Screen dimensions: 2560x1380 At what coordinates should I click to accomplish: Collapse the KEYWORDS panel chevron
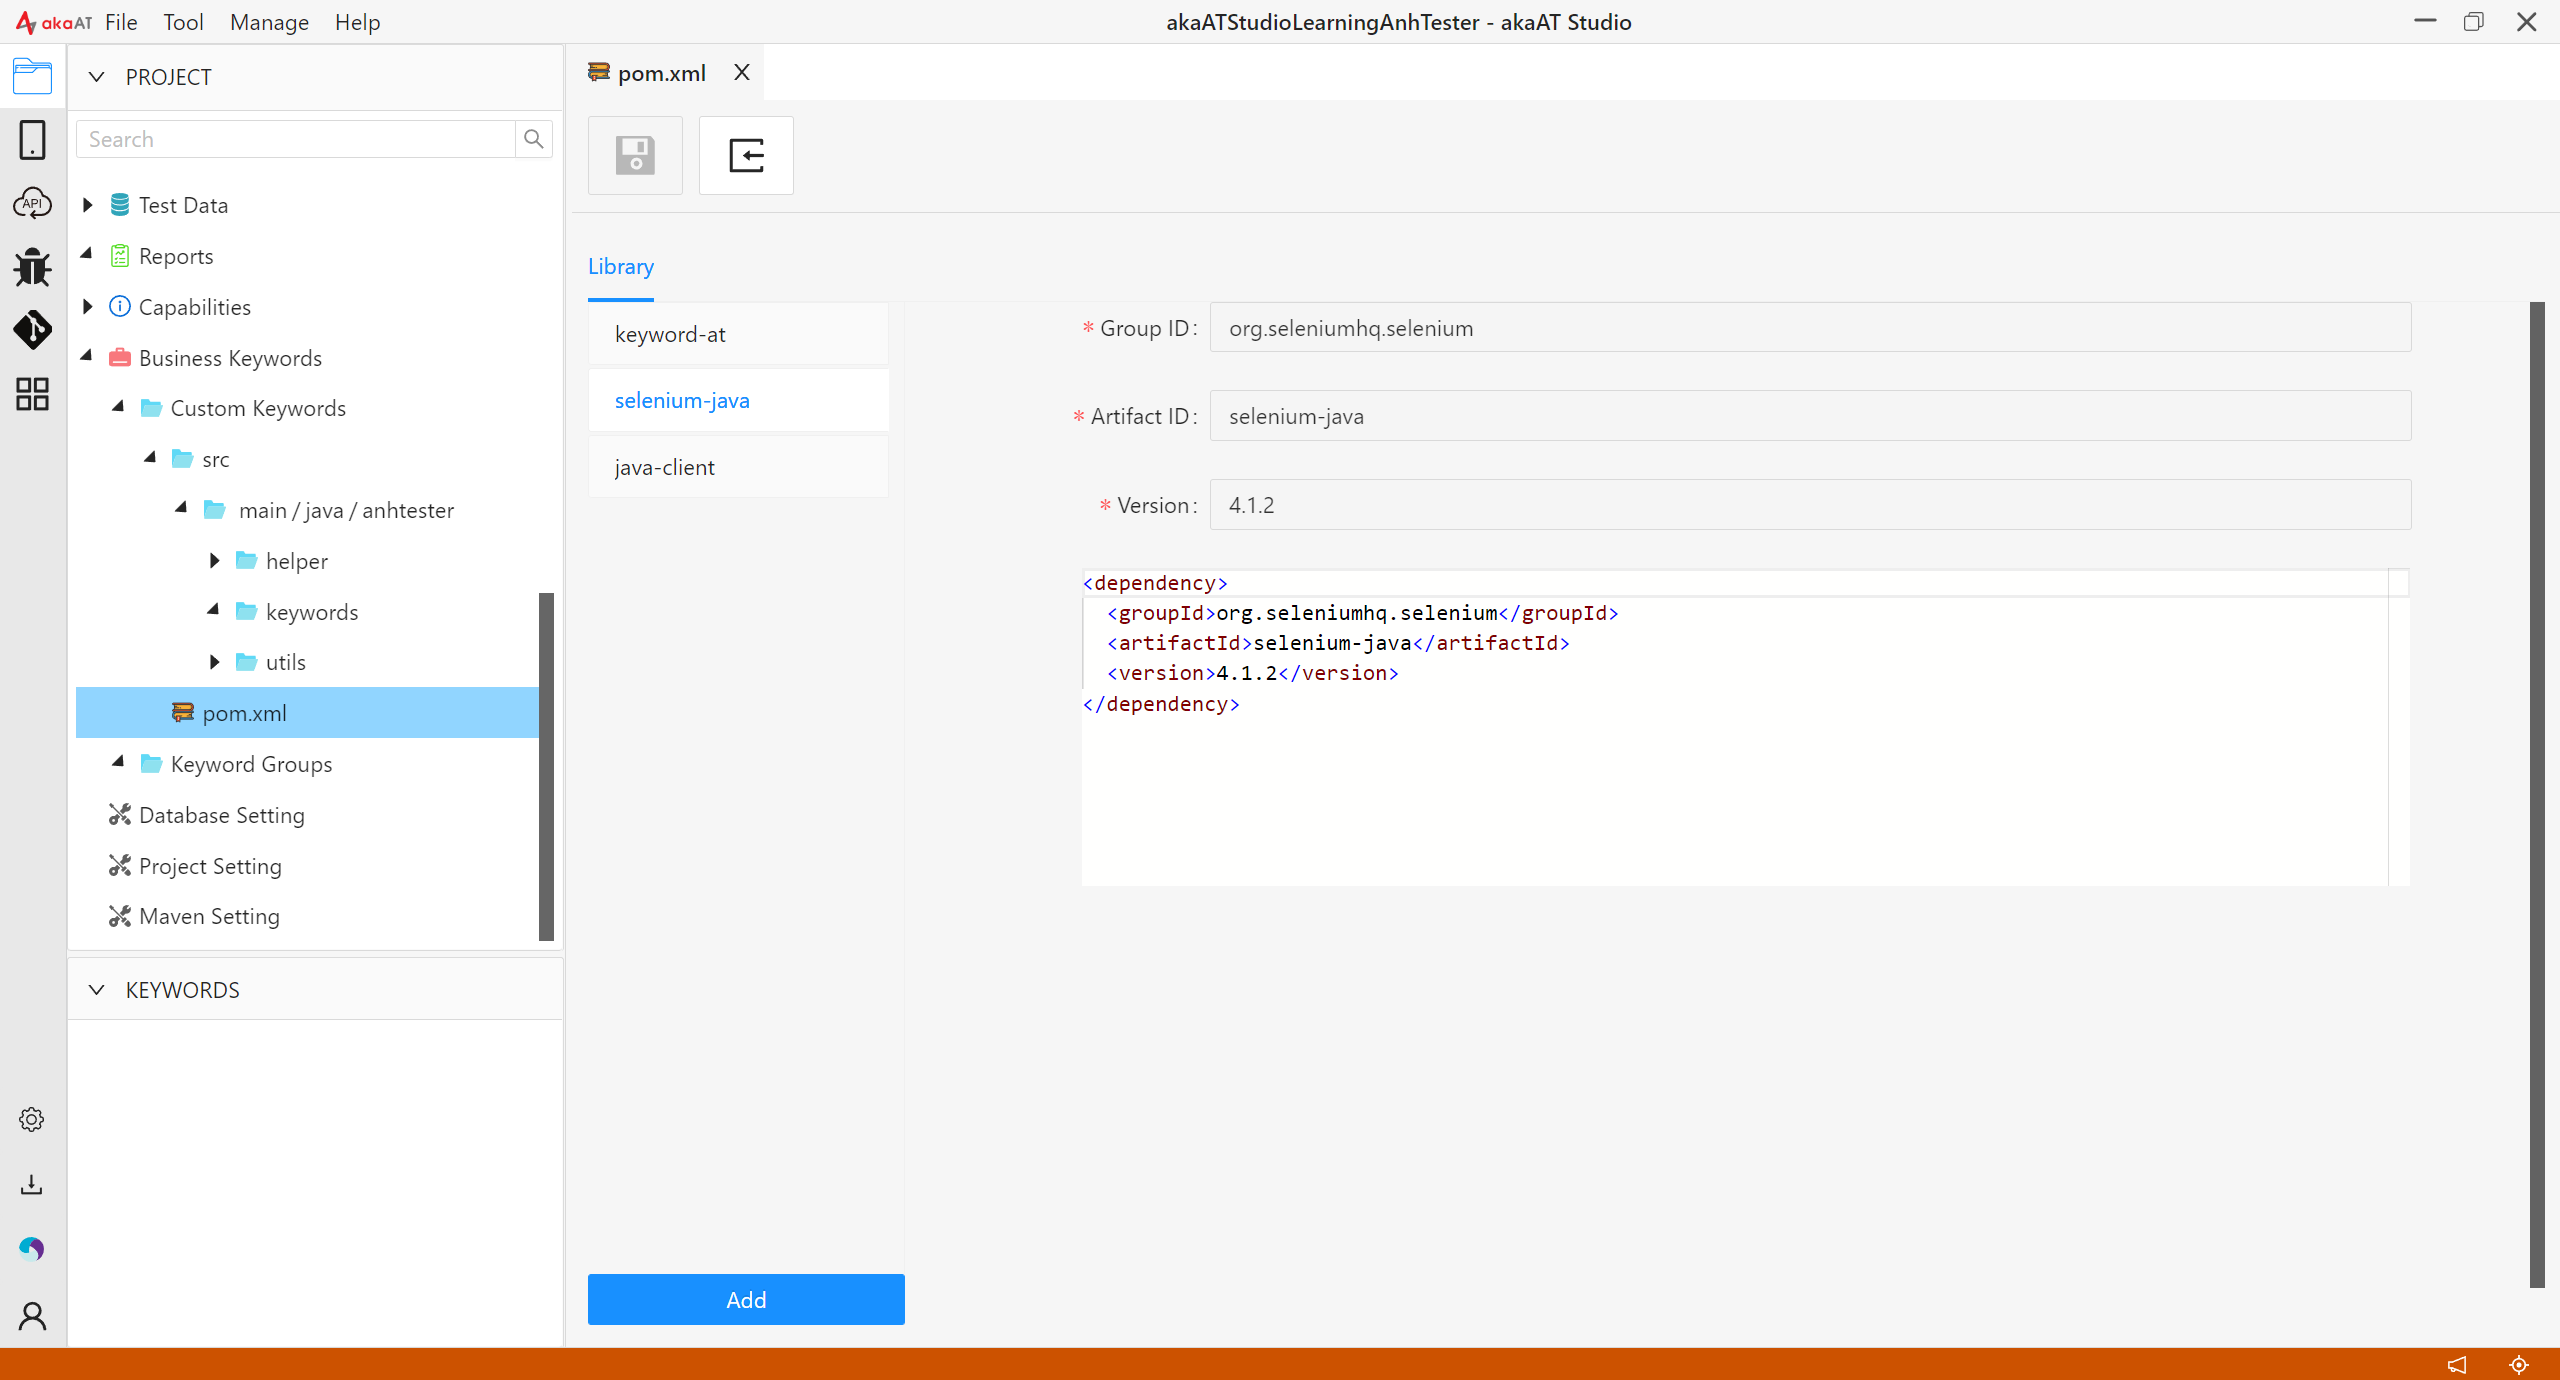[96, 990]
